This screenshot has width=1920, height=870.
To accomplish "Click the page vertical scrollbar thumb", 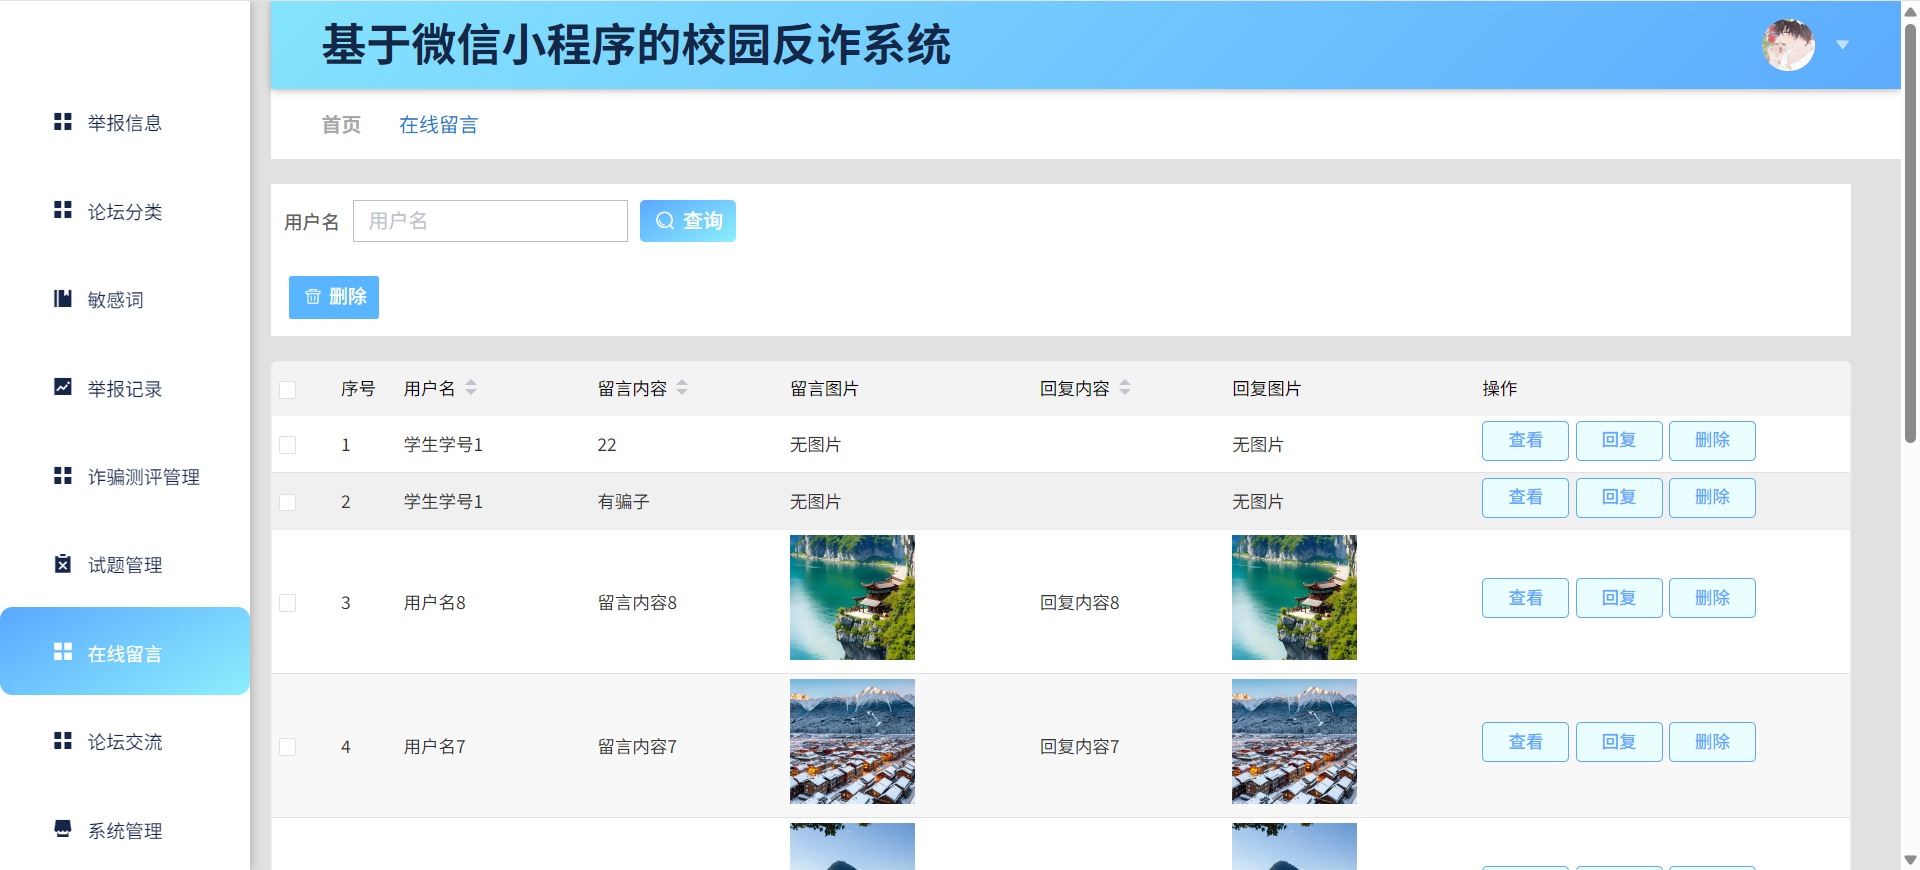I will [1910, 232].
